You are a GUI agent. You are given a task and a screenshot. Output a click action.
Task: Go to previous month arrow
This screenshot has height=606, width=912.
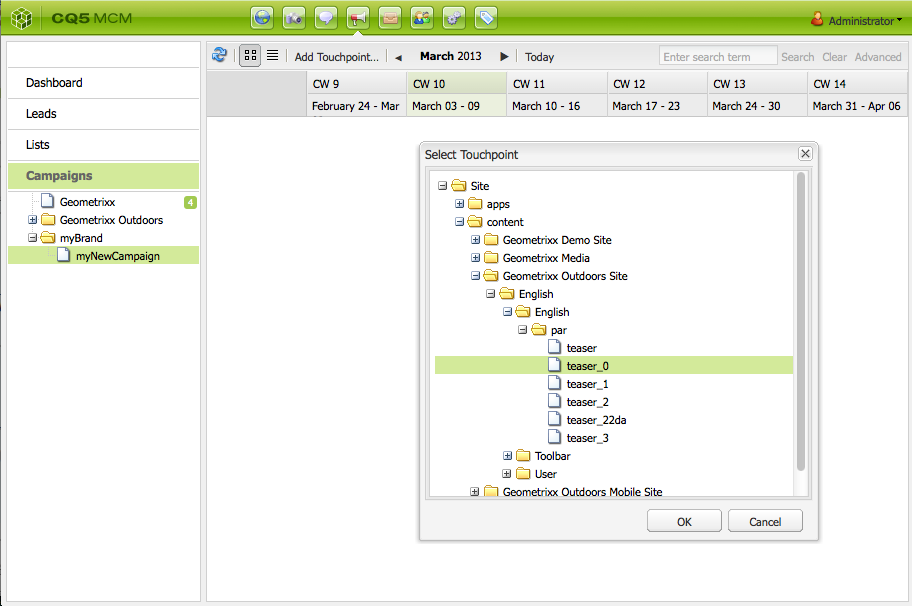coord(398,58)
